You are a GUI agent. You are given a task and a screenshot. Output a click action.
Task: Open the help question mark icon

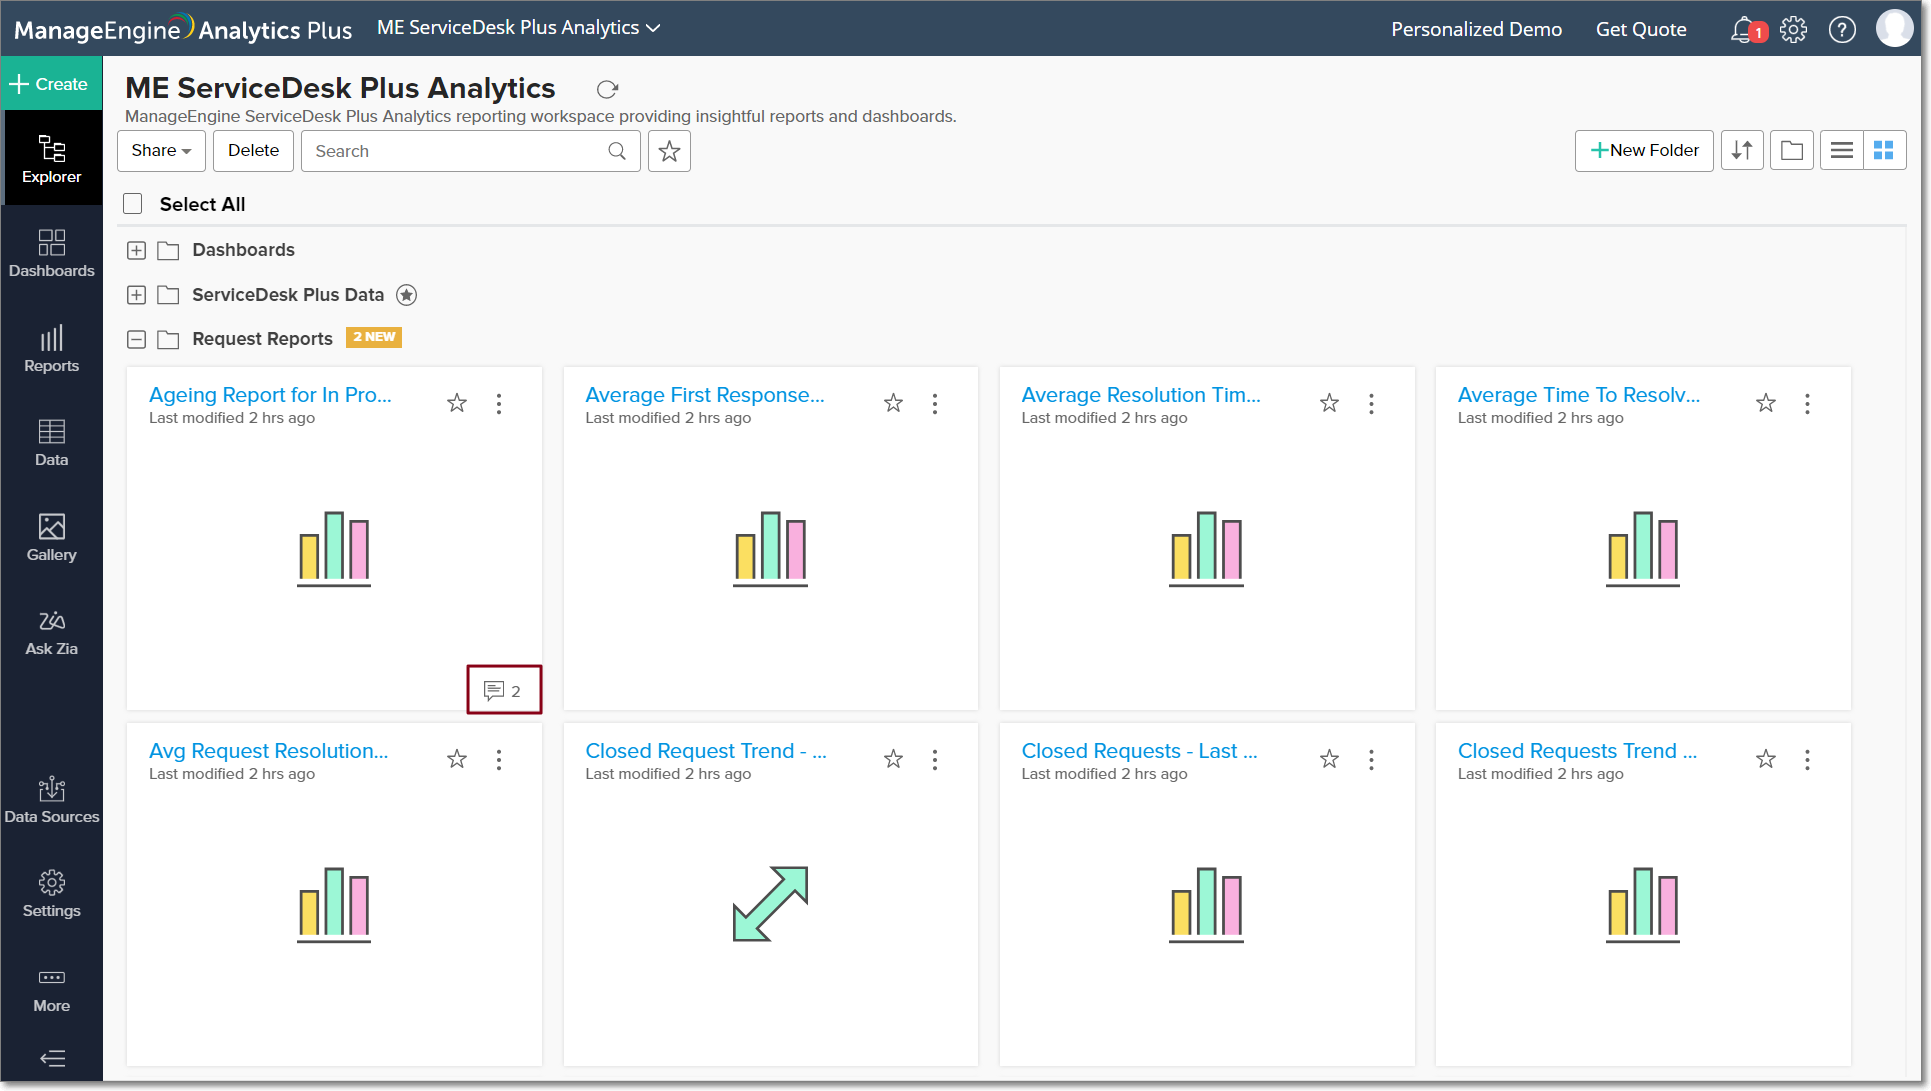1842,30
